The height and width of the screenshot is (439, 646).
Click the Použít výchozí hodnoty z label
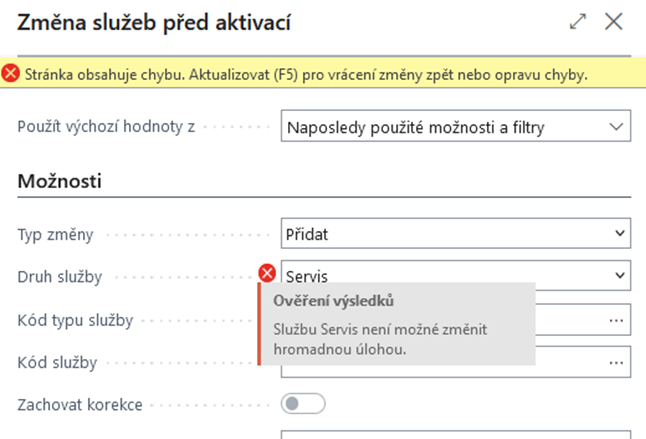pyautogui.click(x=106, y=127)
